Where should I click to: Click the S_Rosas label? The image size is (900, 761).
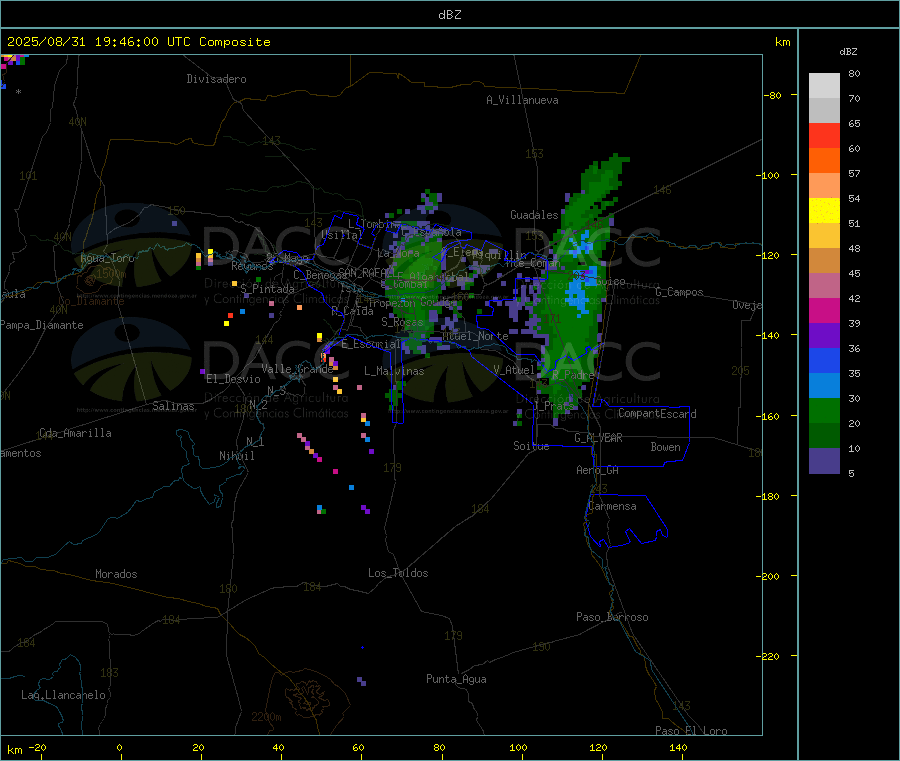tap(402, 322)
